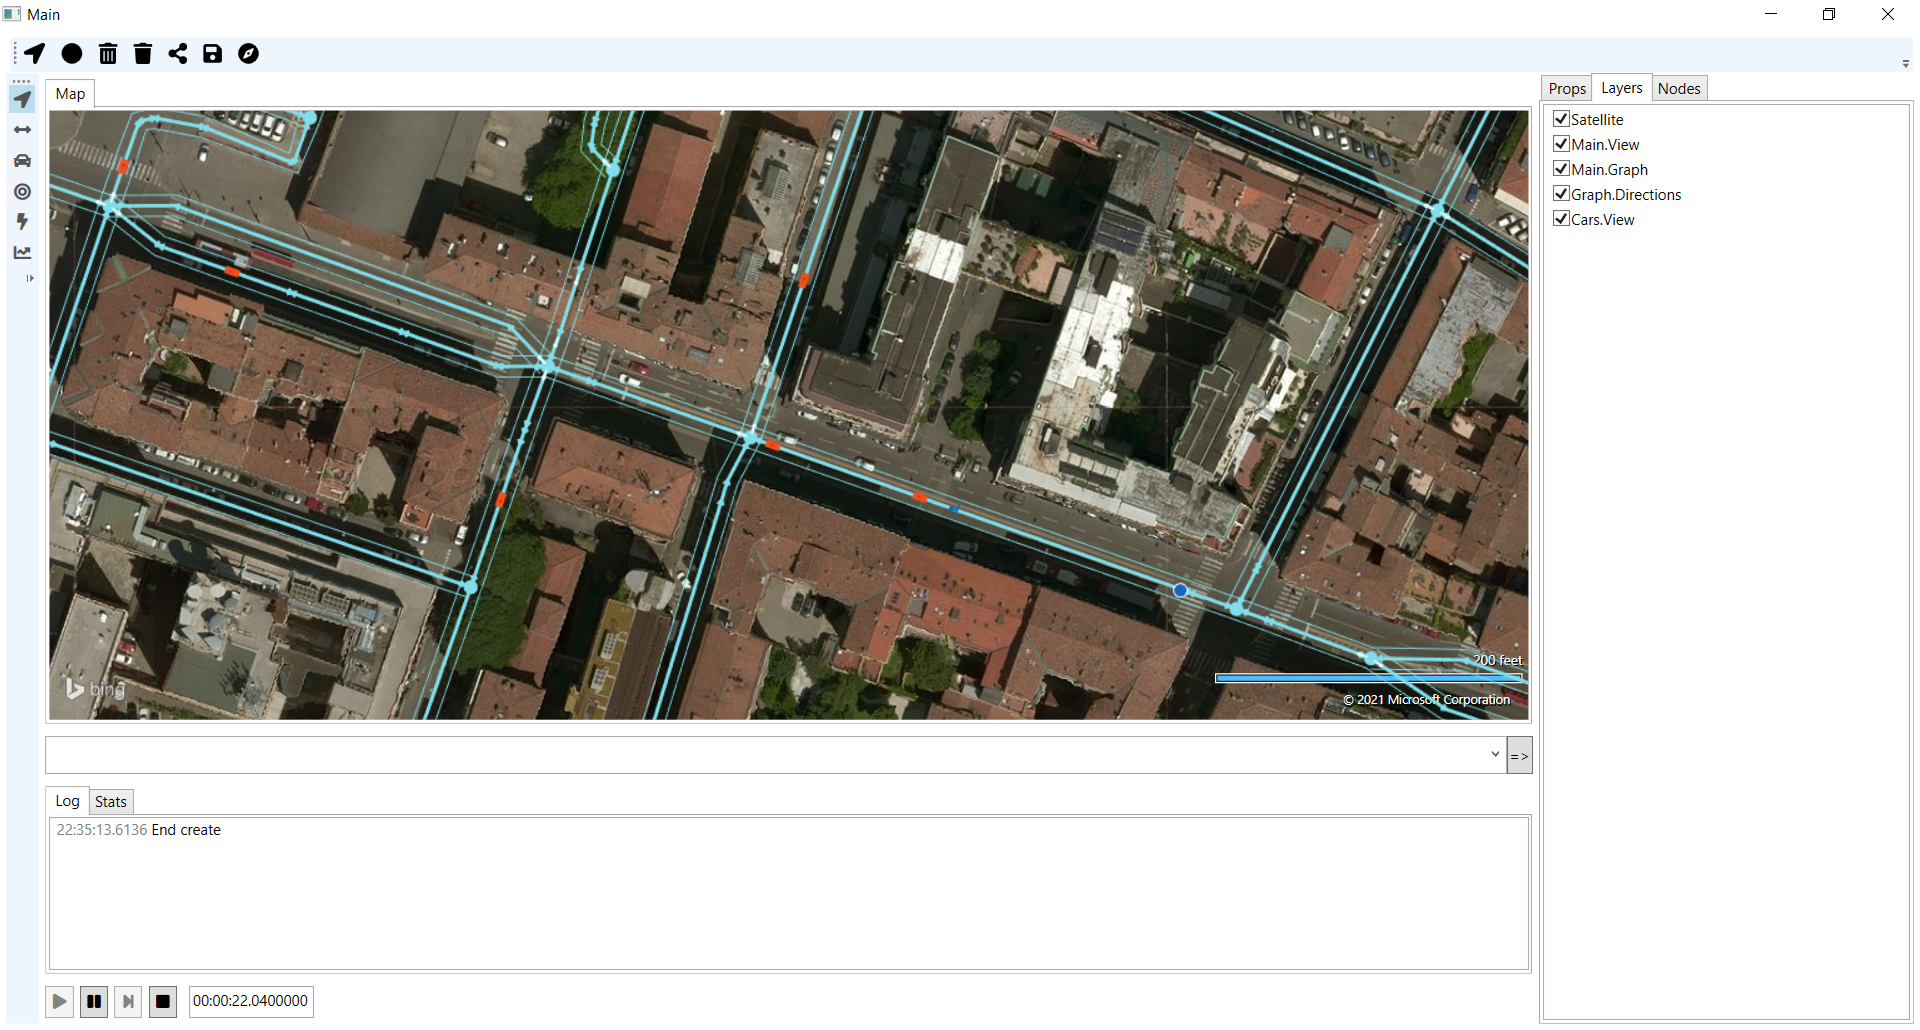This screenshot has height=1030, width=1920.
Task: Click the blue dot marker on map
Action: (1180, 591)
